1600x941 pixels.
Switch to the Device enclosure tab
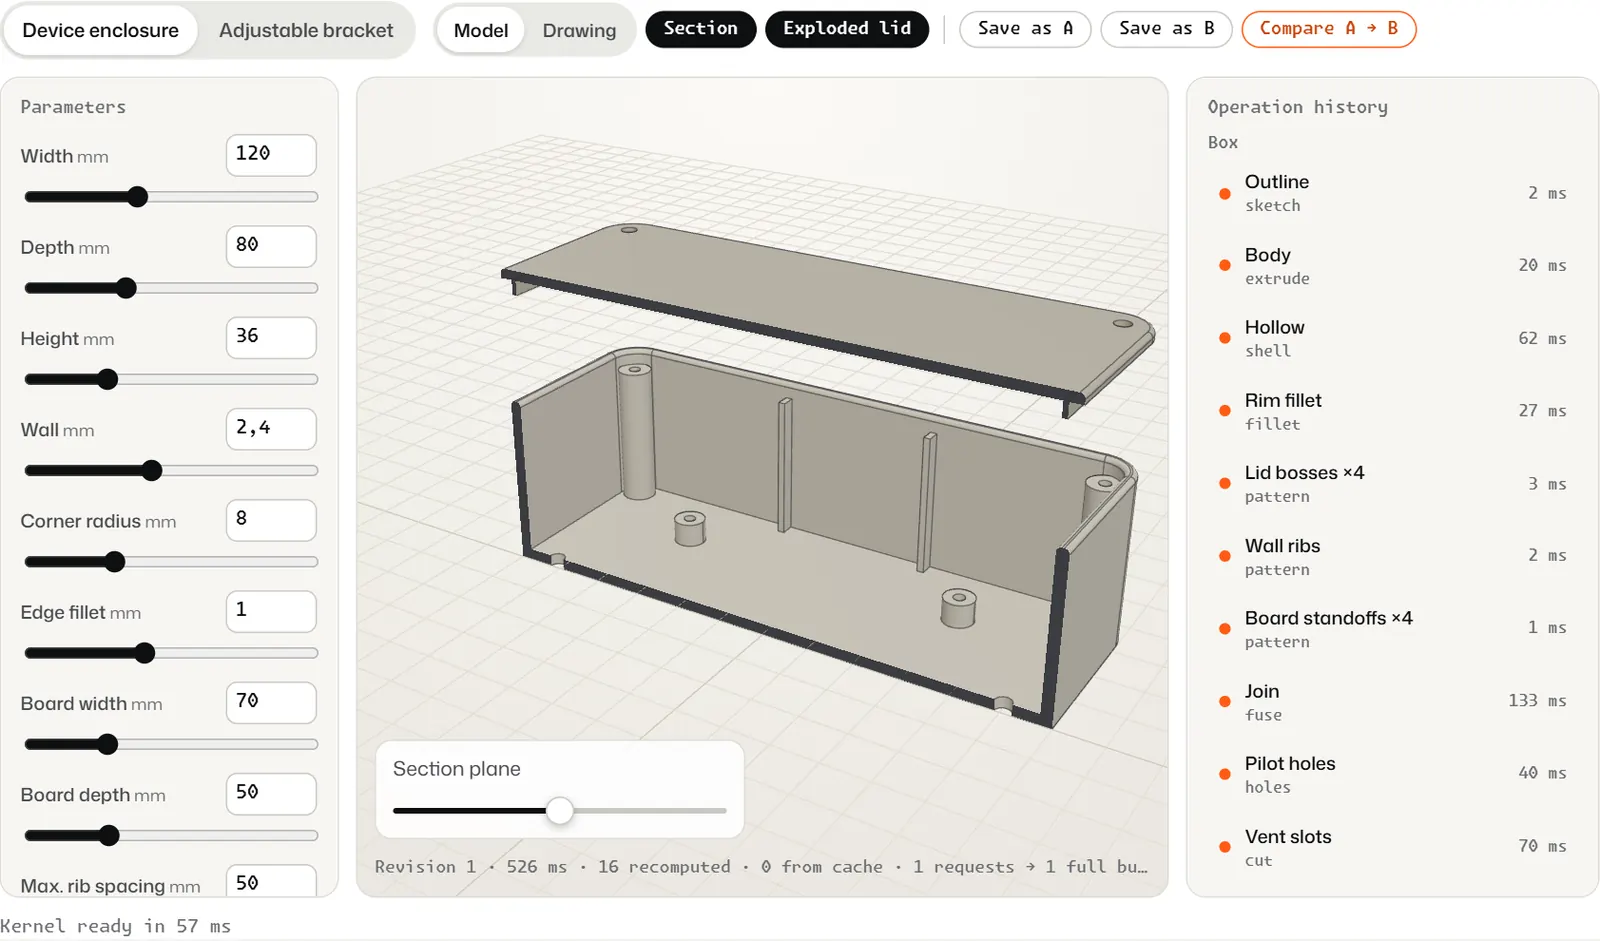pyautogui.click(x=100, y=30)
